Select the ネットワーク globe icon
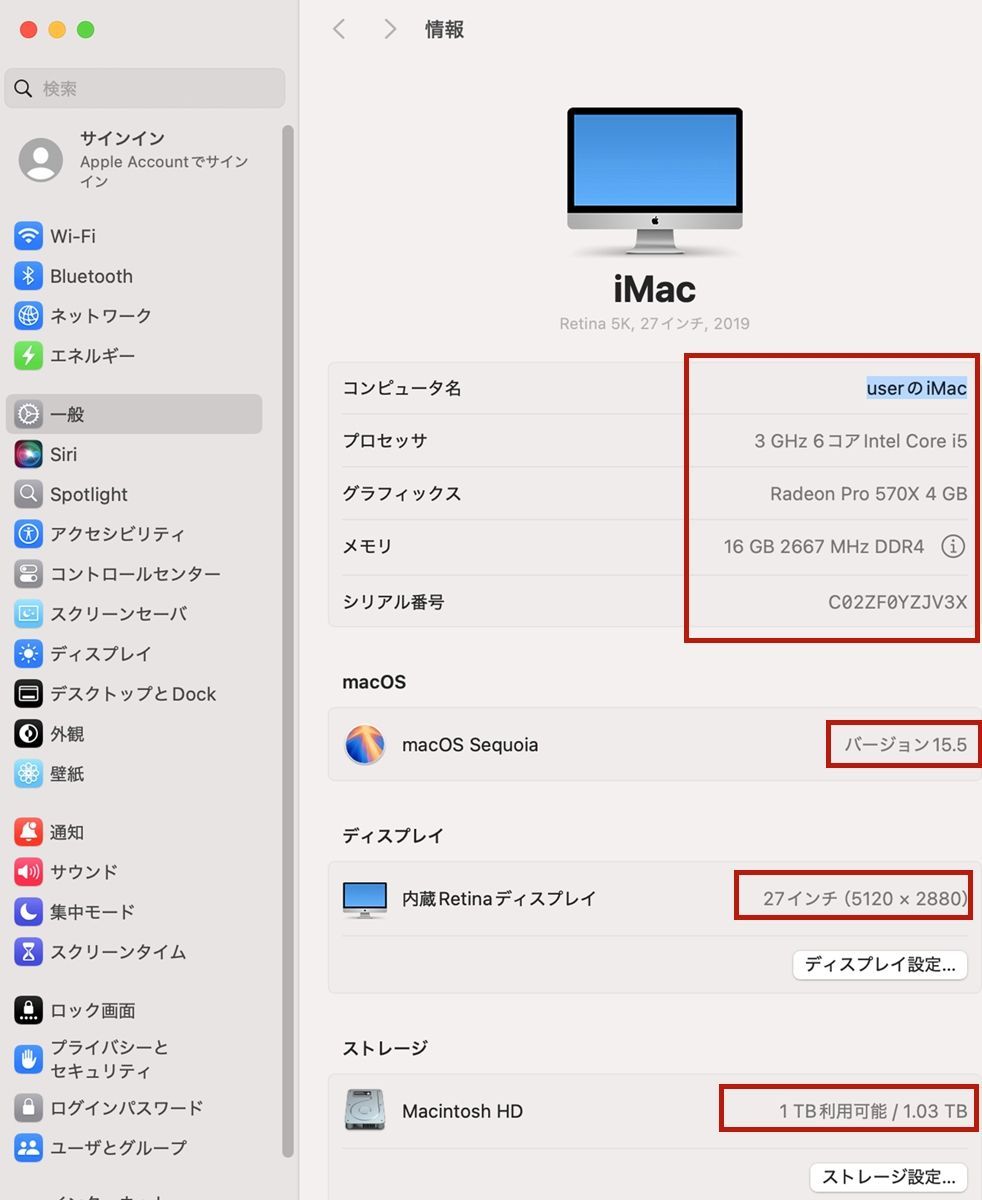982x1200 pixels. point(28,316)
